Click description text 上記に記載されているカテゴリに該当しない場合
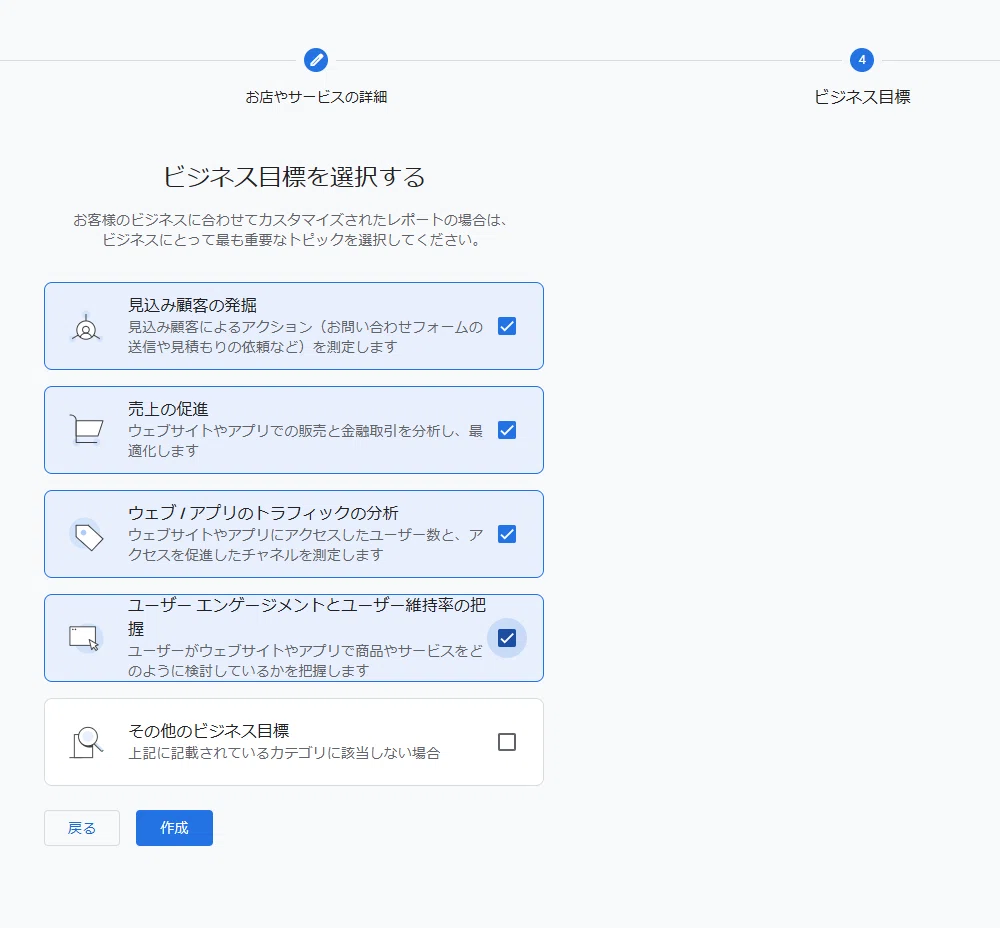Screen dimensions: 1000x928 (284, 753)
